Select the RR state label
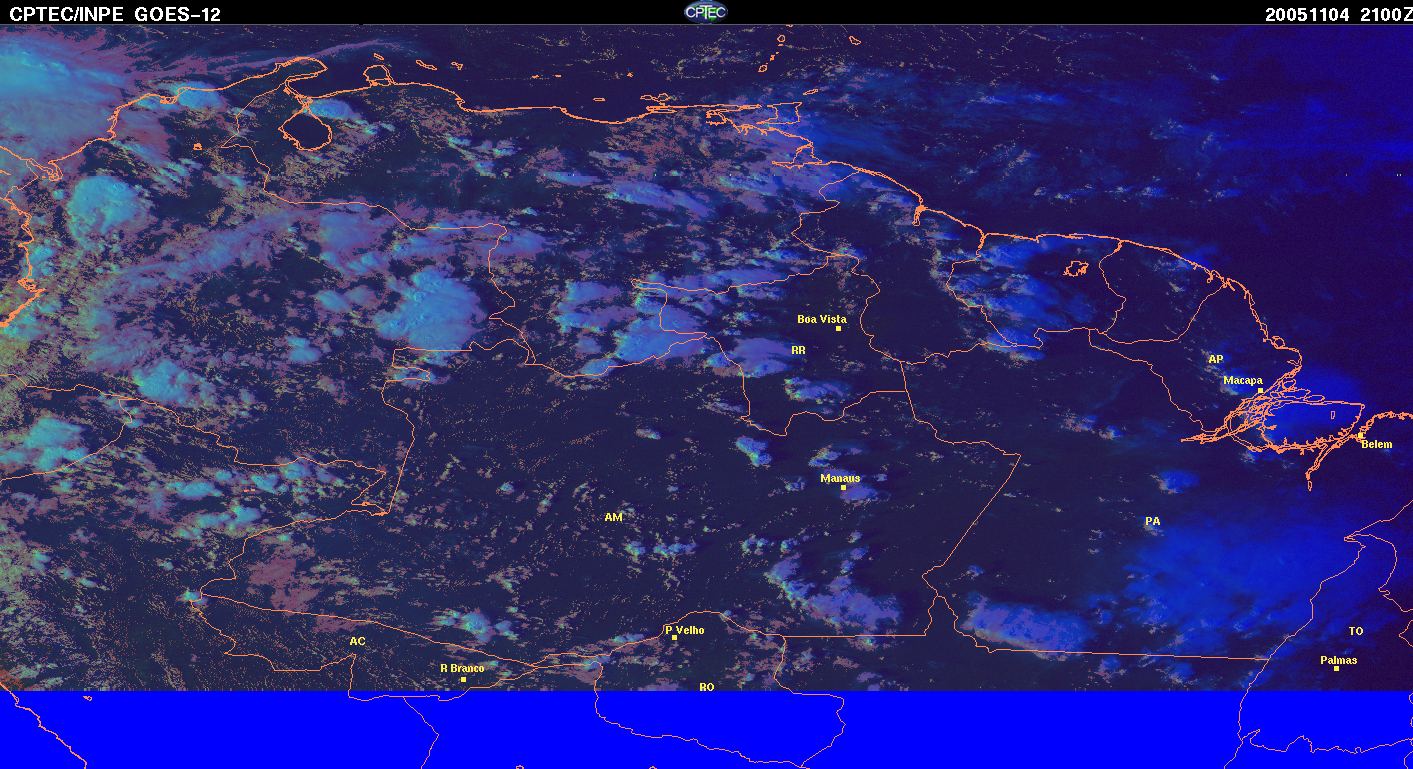 coord(798,350)
